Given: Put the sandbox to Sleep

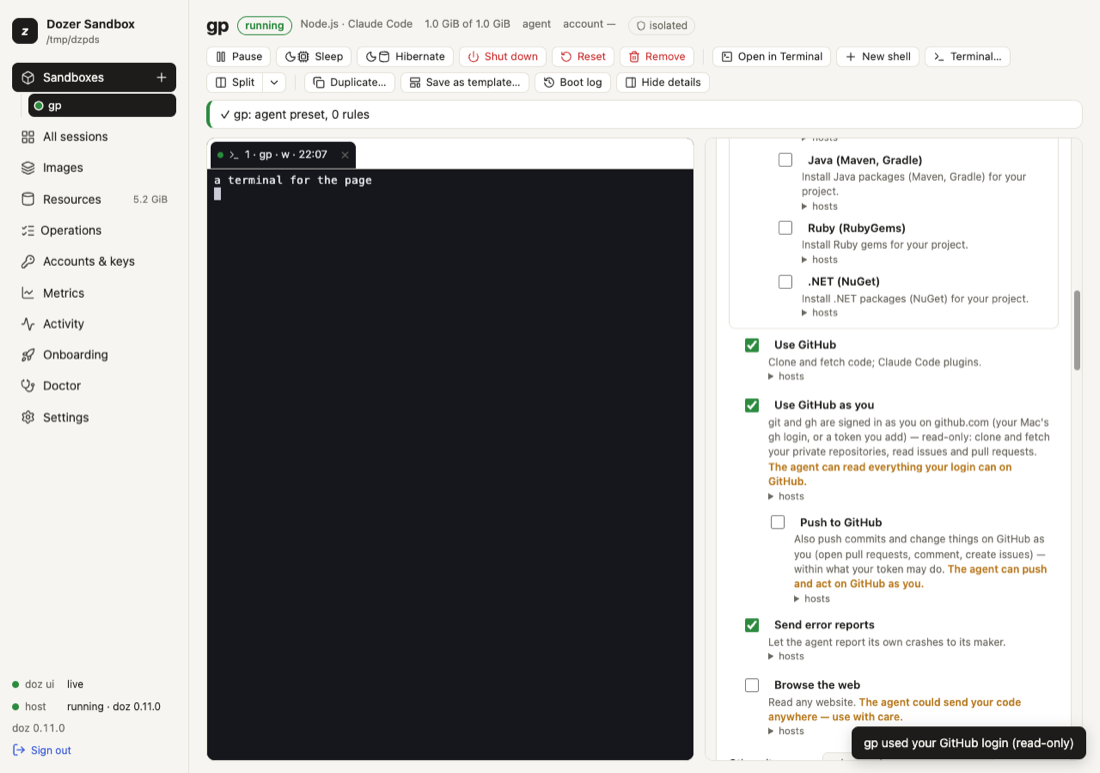Looking at the screenshot, I should click(314, 56).
